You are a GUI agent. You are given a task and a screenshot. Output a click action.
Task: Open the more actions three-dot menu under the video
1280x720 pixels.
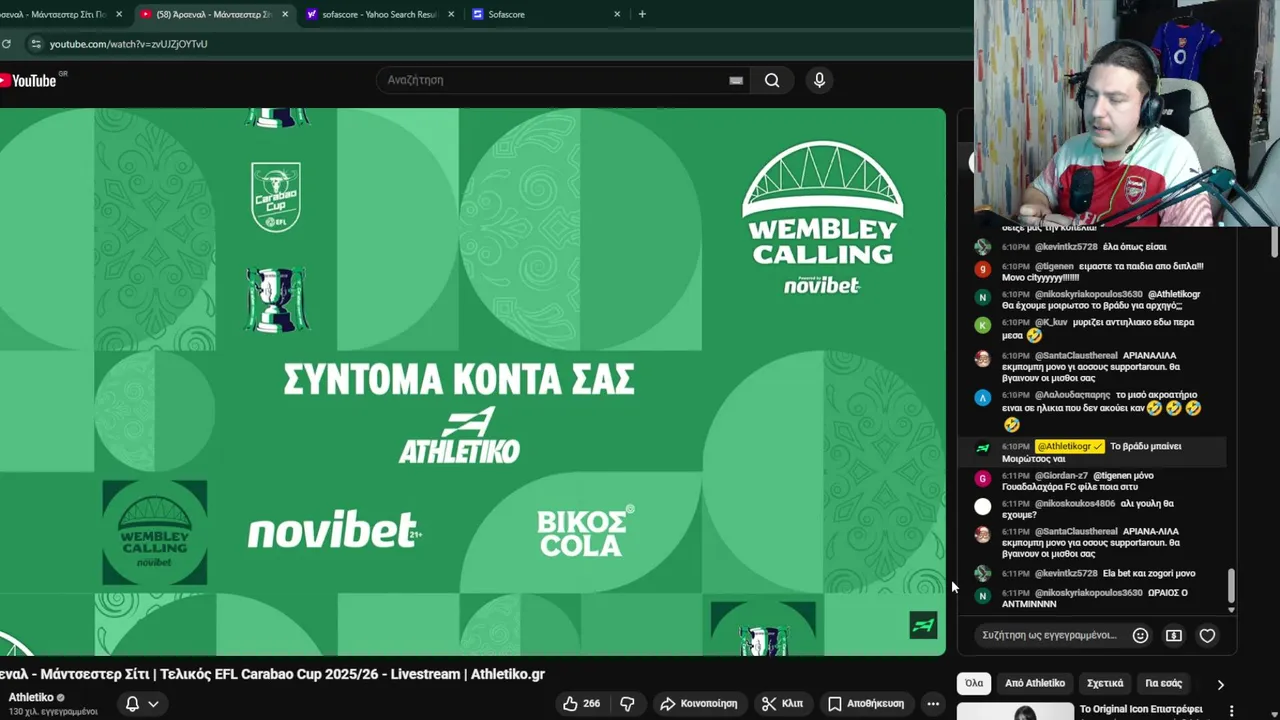pos(933,703)
